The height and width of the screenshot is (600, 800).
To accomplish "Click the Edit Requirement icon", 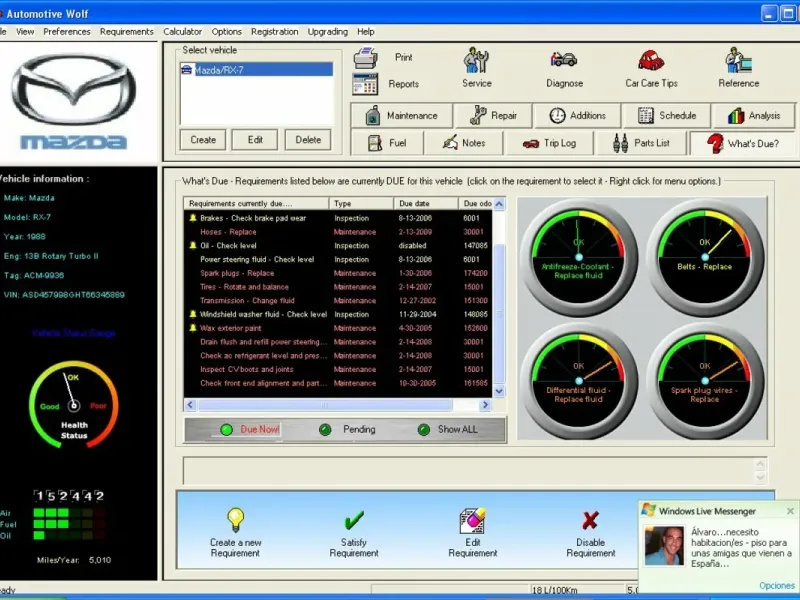I will tap(472, 519).
